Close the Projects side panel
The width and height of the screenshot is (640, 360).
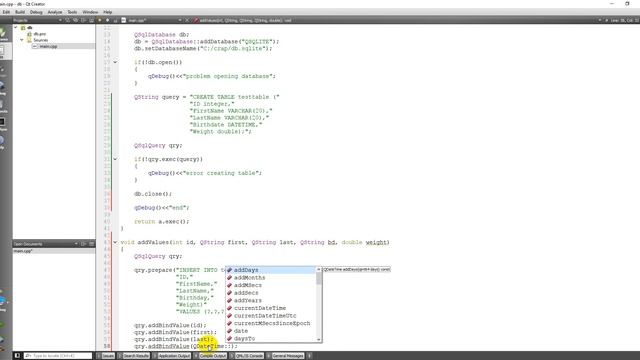tap(91, 20)
